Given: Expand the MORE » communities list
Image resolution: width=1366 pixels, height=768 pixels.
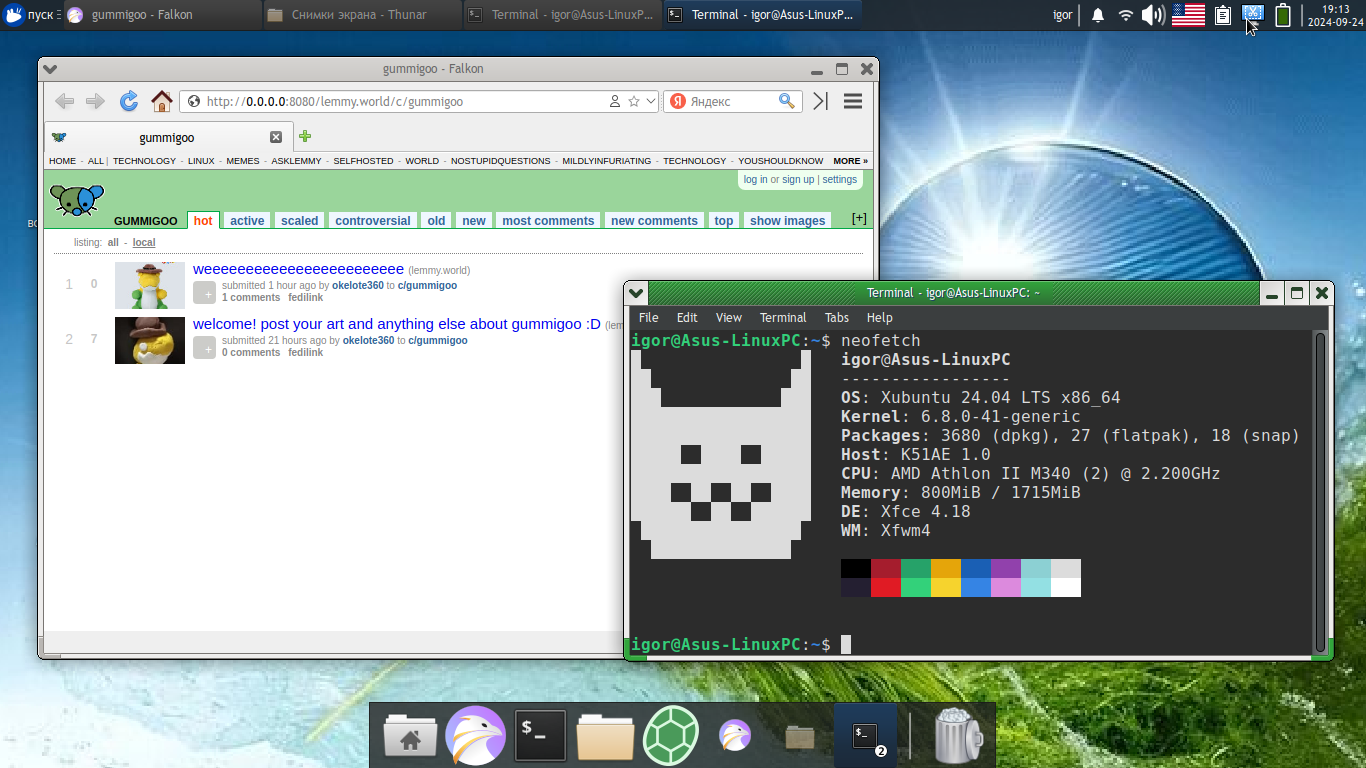Looking at the screenshot, I should [x=850, y=161].
